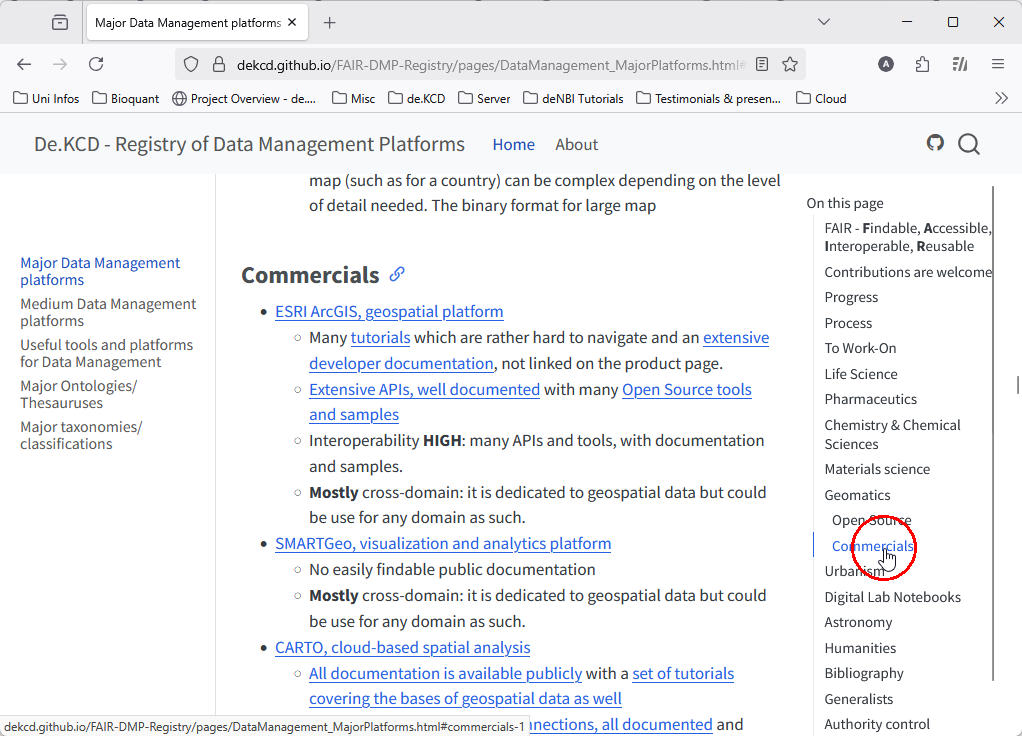
Task: Select Commercials in the On this page outline
Action: 871,546
